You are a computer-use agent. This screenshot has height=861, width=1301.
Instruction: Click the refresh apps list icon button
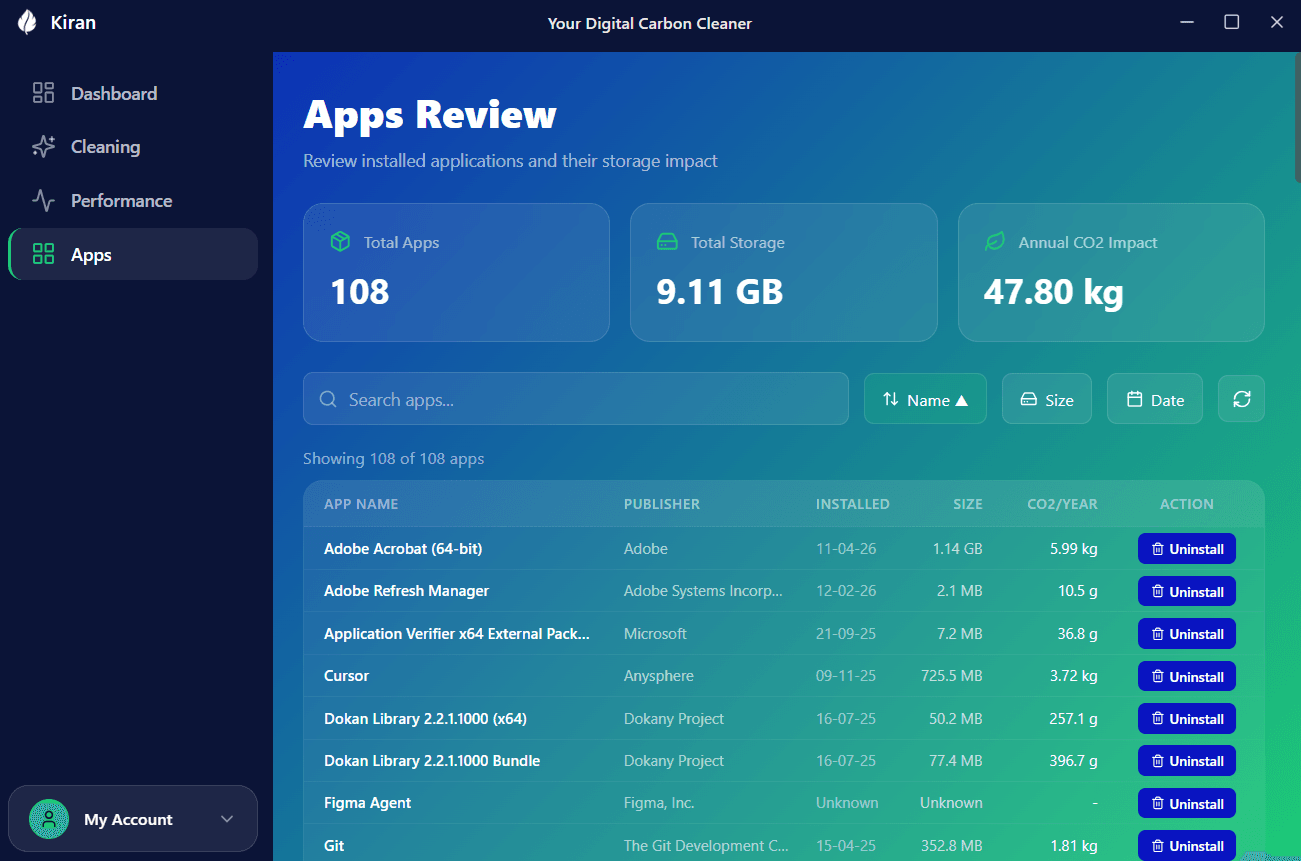pyautogui.click(x=1241, y=399)
